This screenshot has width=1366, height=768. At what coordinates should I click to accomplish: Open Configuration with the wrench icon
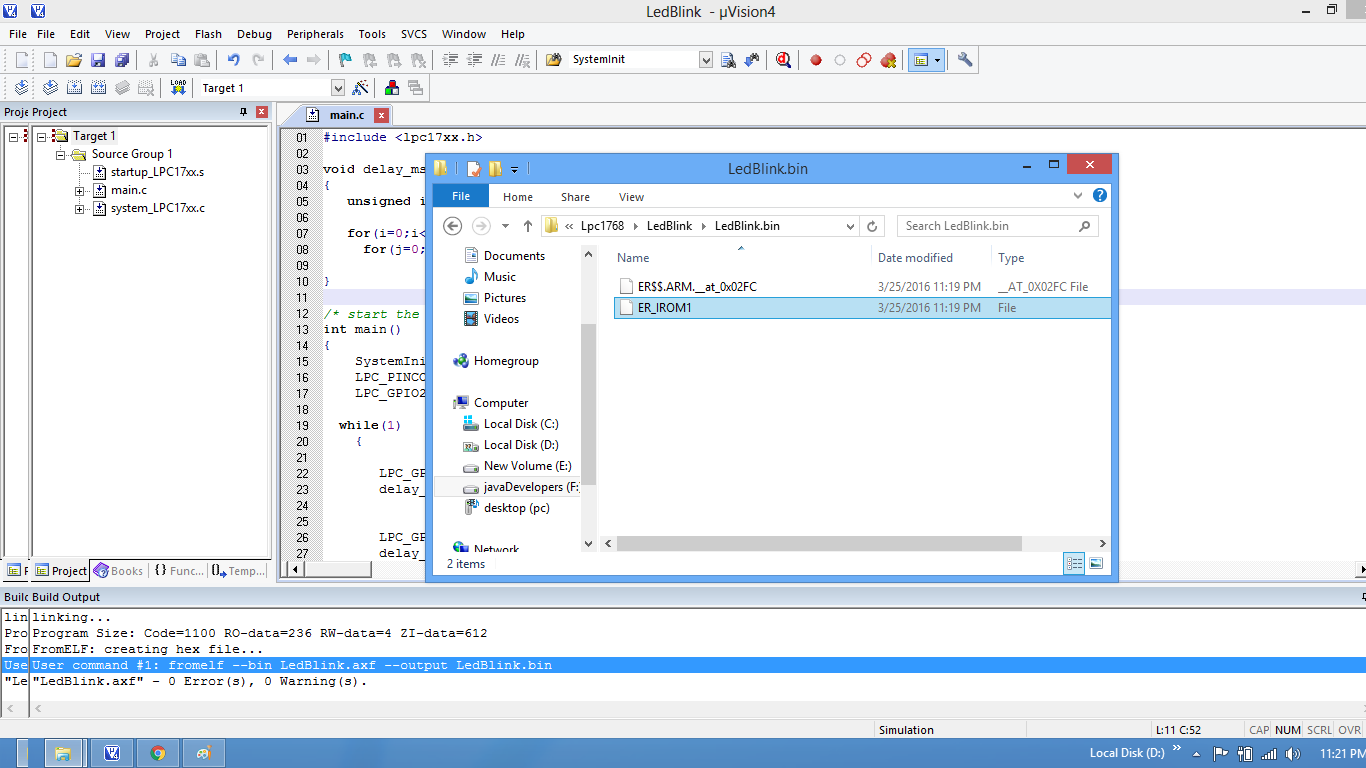click(x=965, y=60)
